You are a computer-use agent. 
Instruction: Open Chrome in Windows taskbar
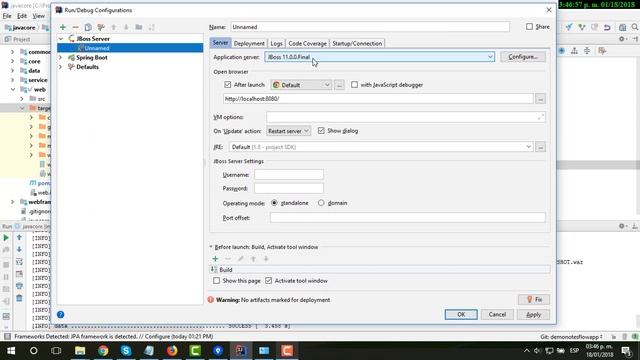(103, 351)
